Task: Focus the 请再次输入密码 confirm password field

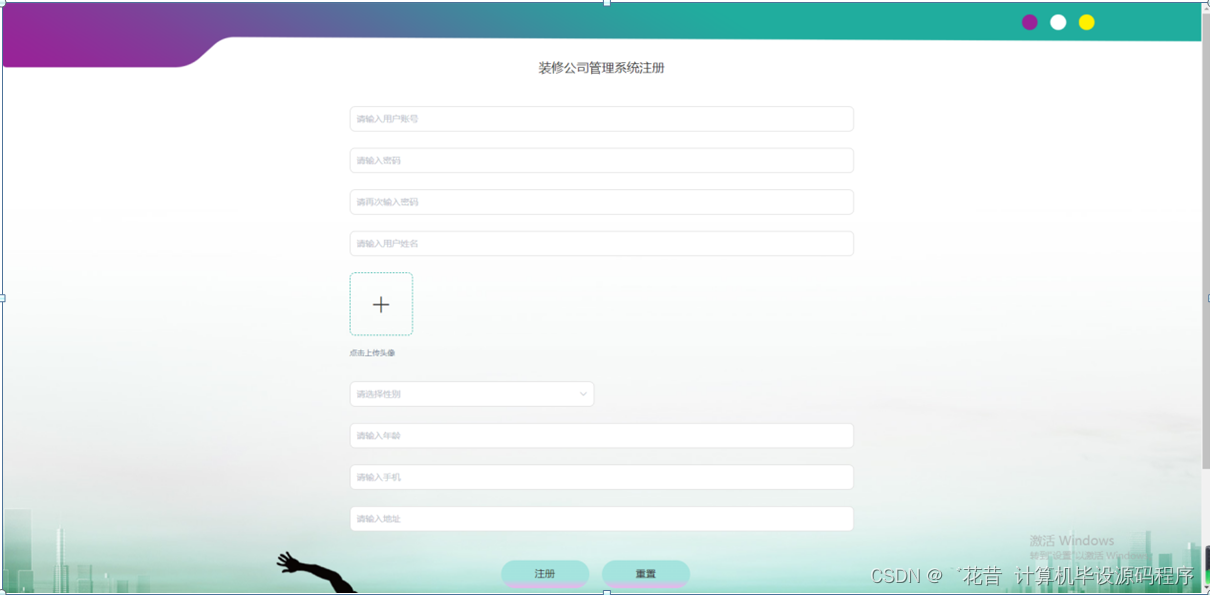Action: [600, 201]
